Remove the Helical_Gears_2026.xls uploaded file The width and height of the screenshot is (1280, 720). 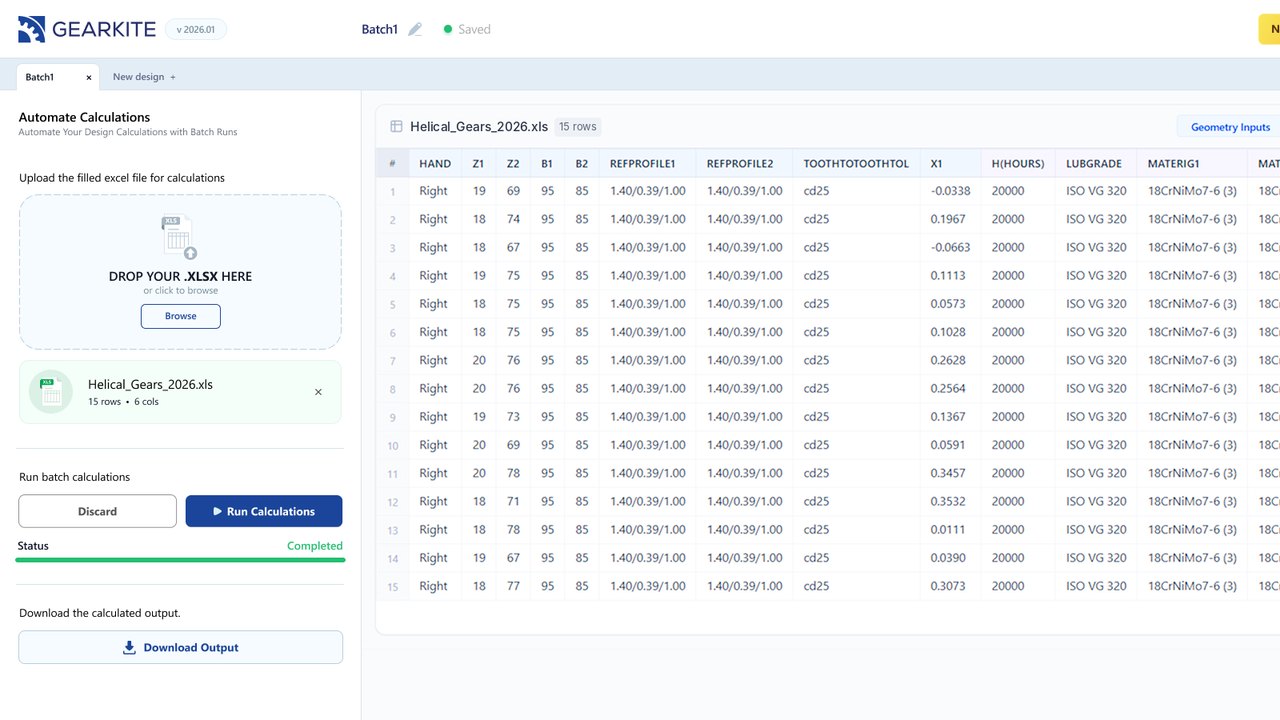click(318, 392)
